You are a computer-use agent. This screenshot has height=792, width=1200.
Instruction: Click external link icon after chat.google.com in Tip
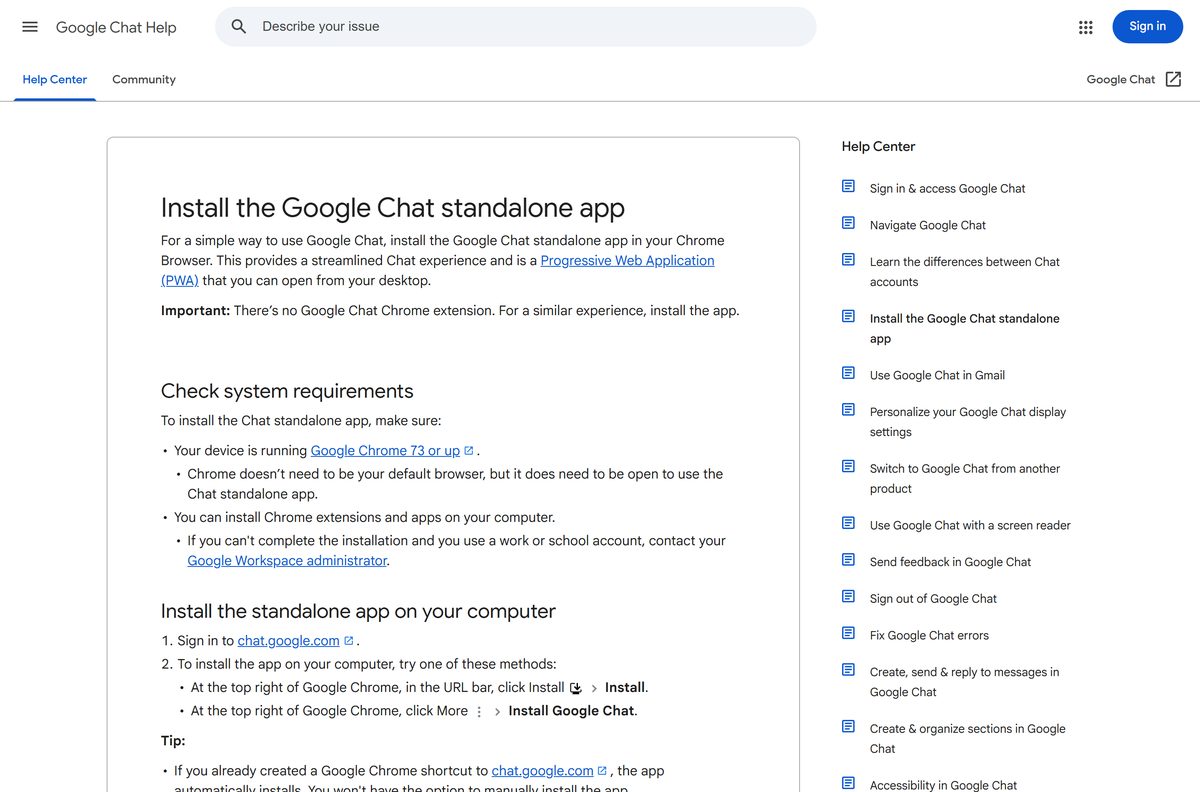pos(602,771)
